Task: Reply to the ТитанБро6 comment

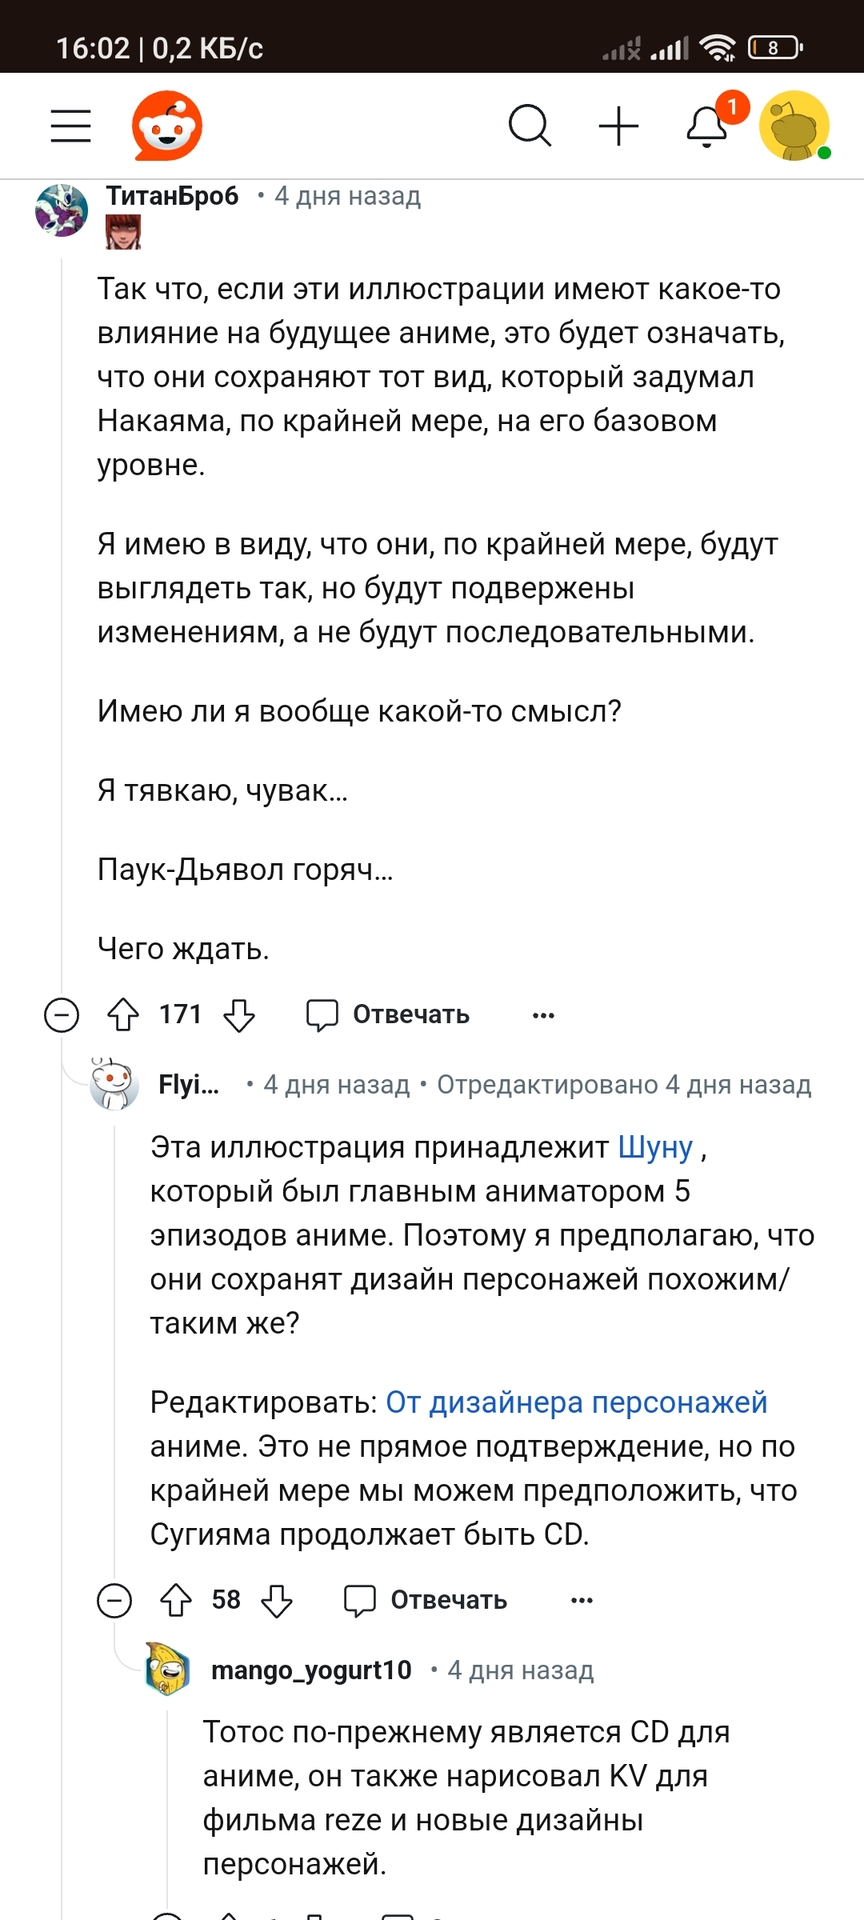Action: click(x=388, y=1015)
